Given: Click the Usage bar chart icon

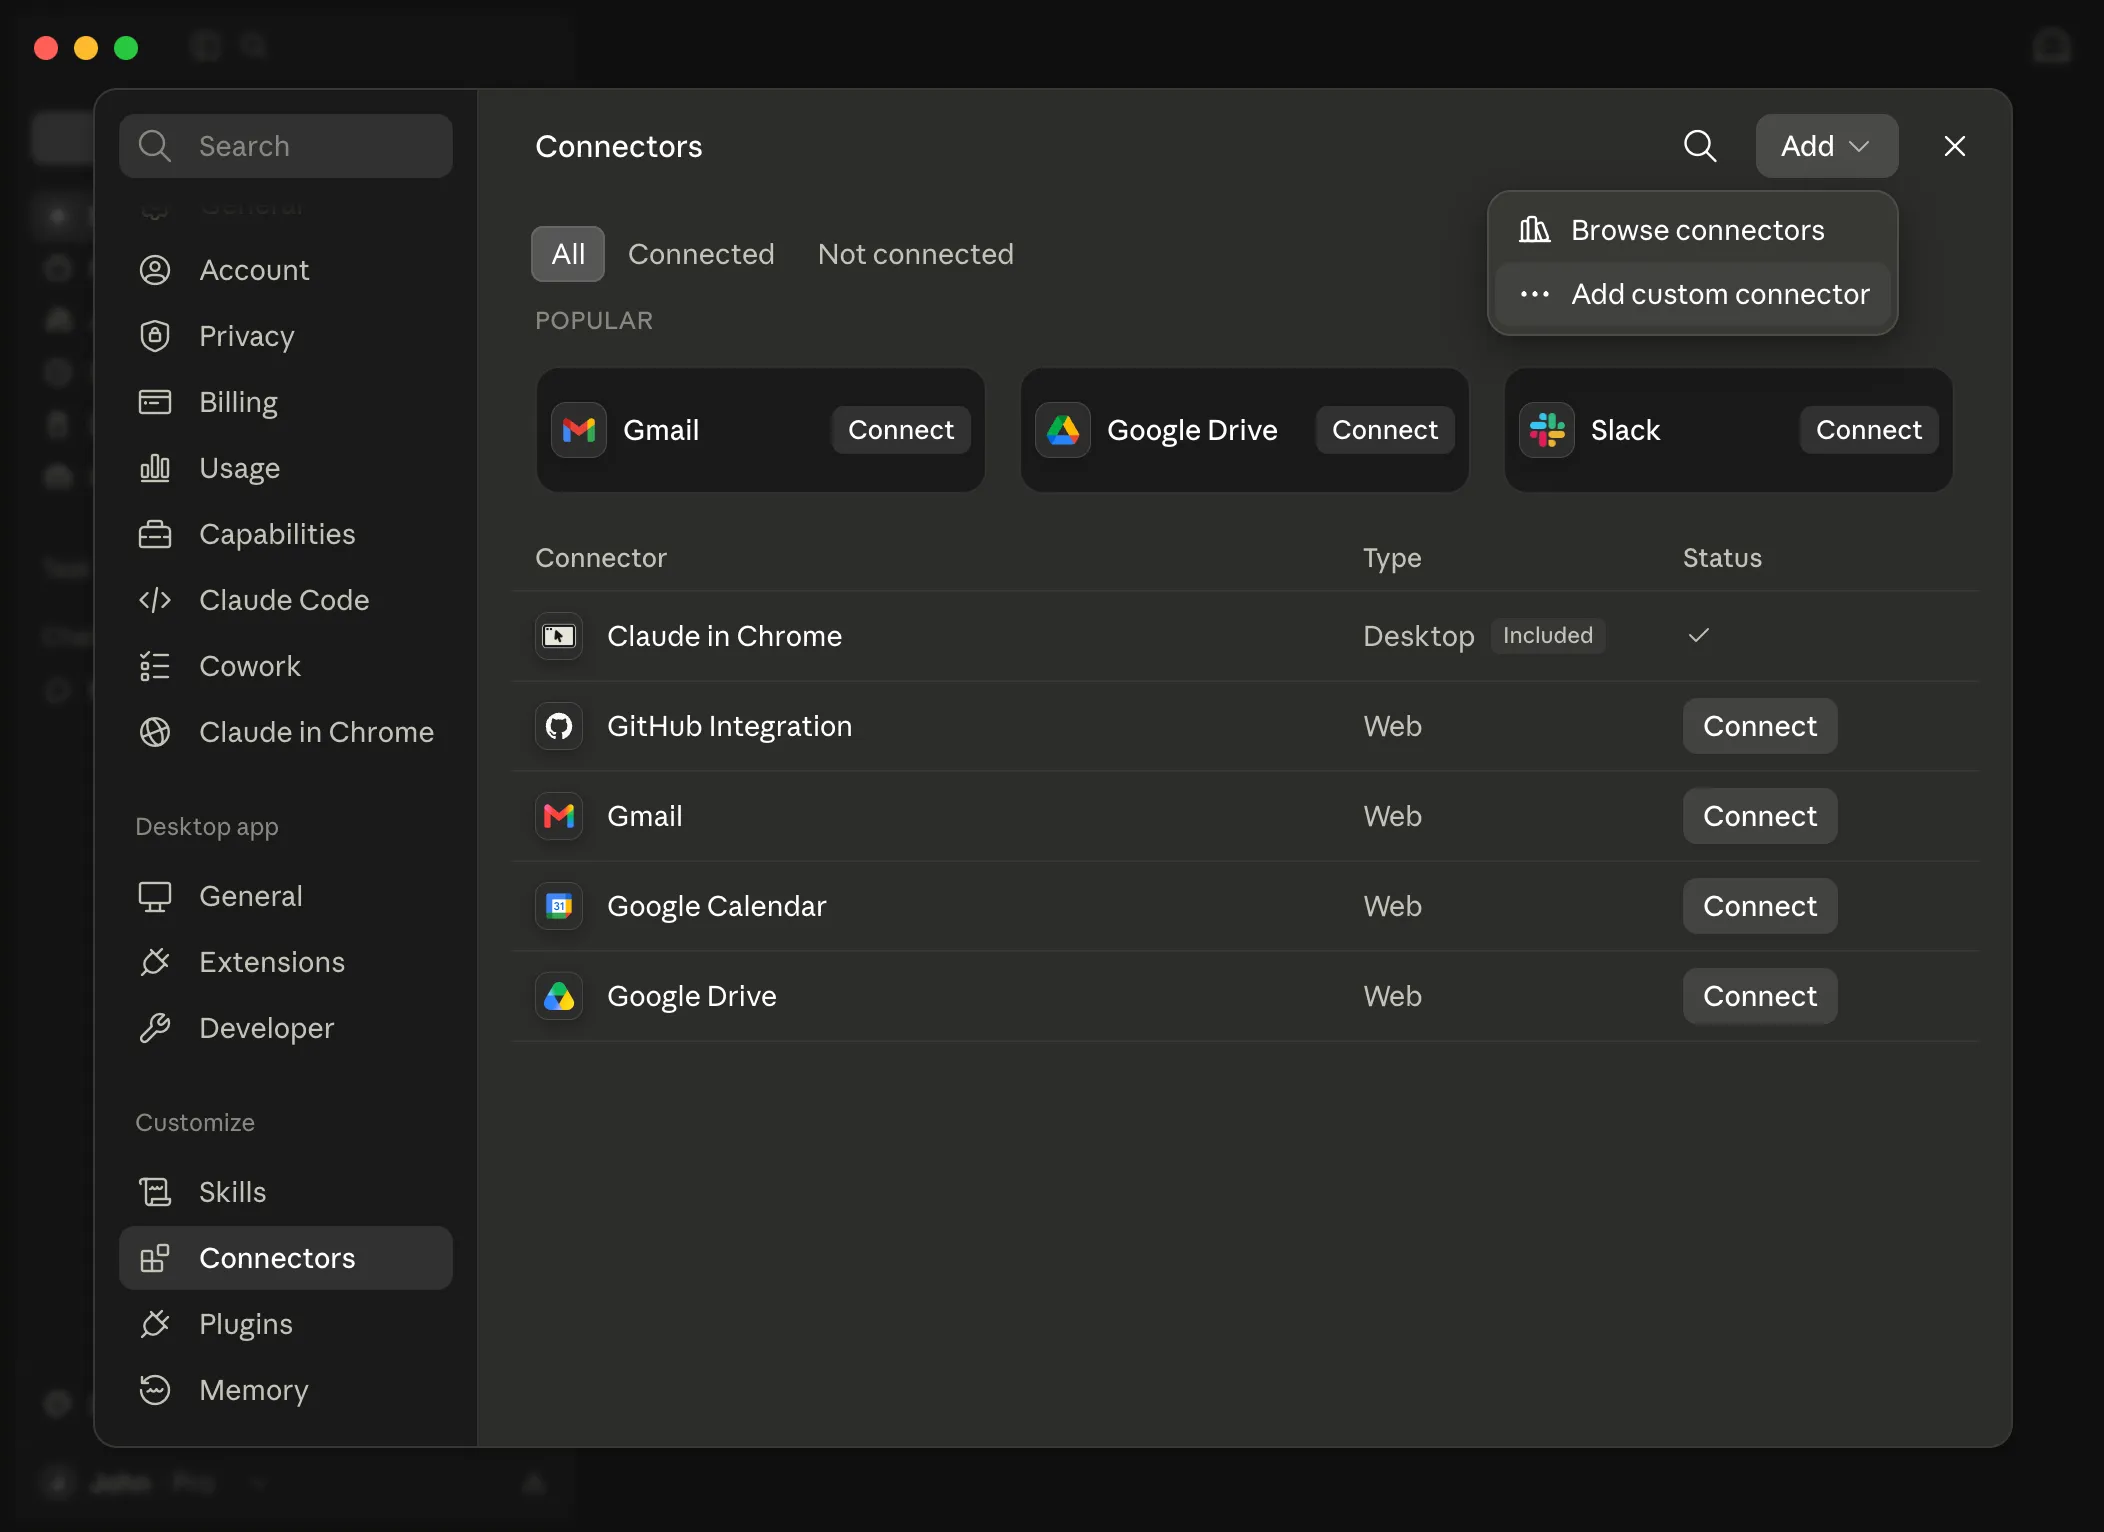Looking at the screenshot, I should pyautogui.click(x=155, y=468).
